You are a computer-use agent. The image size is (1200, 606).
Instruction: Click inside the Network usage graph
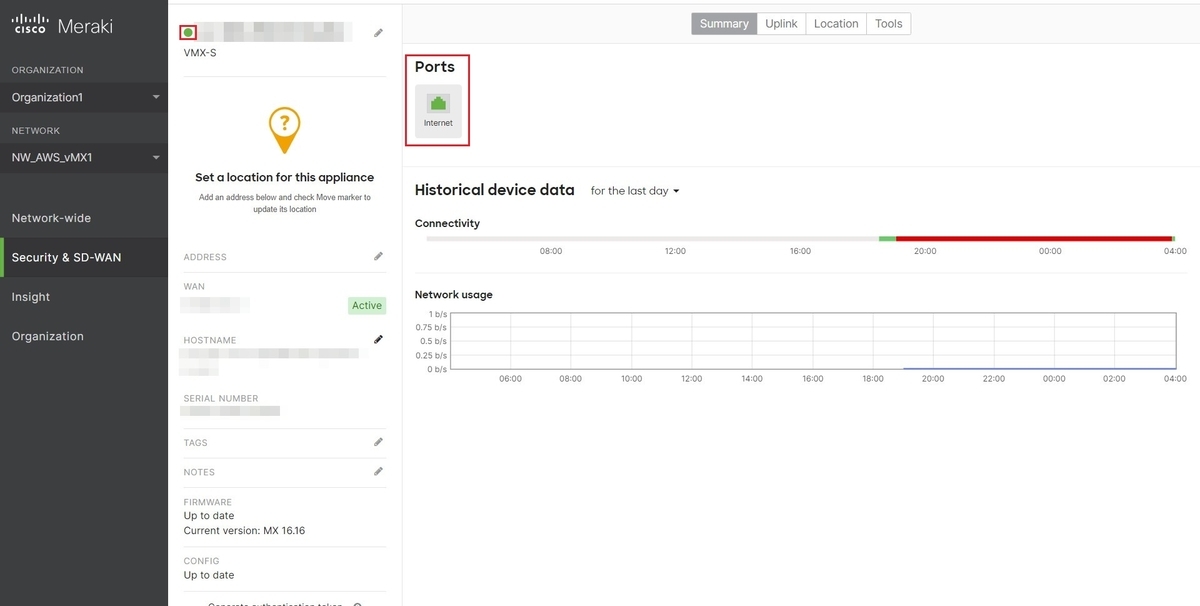[x=812, y=341]
